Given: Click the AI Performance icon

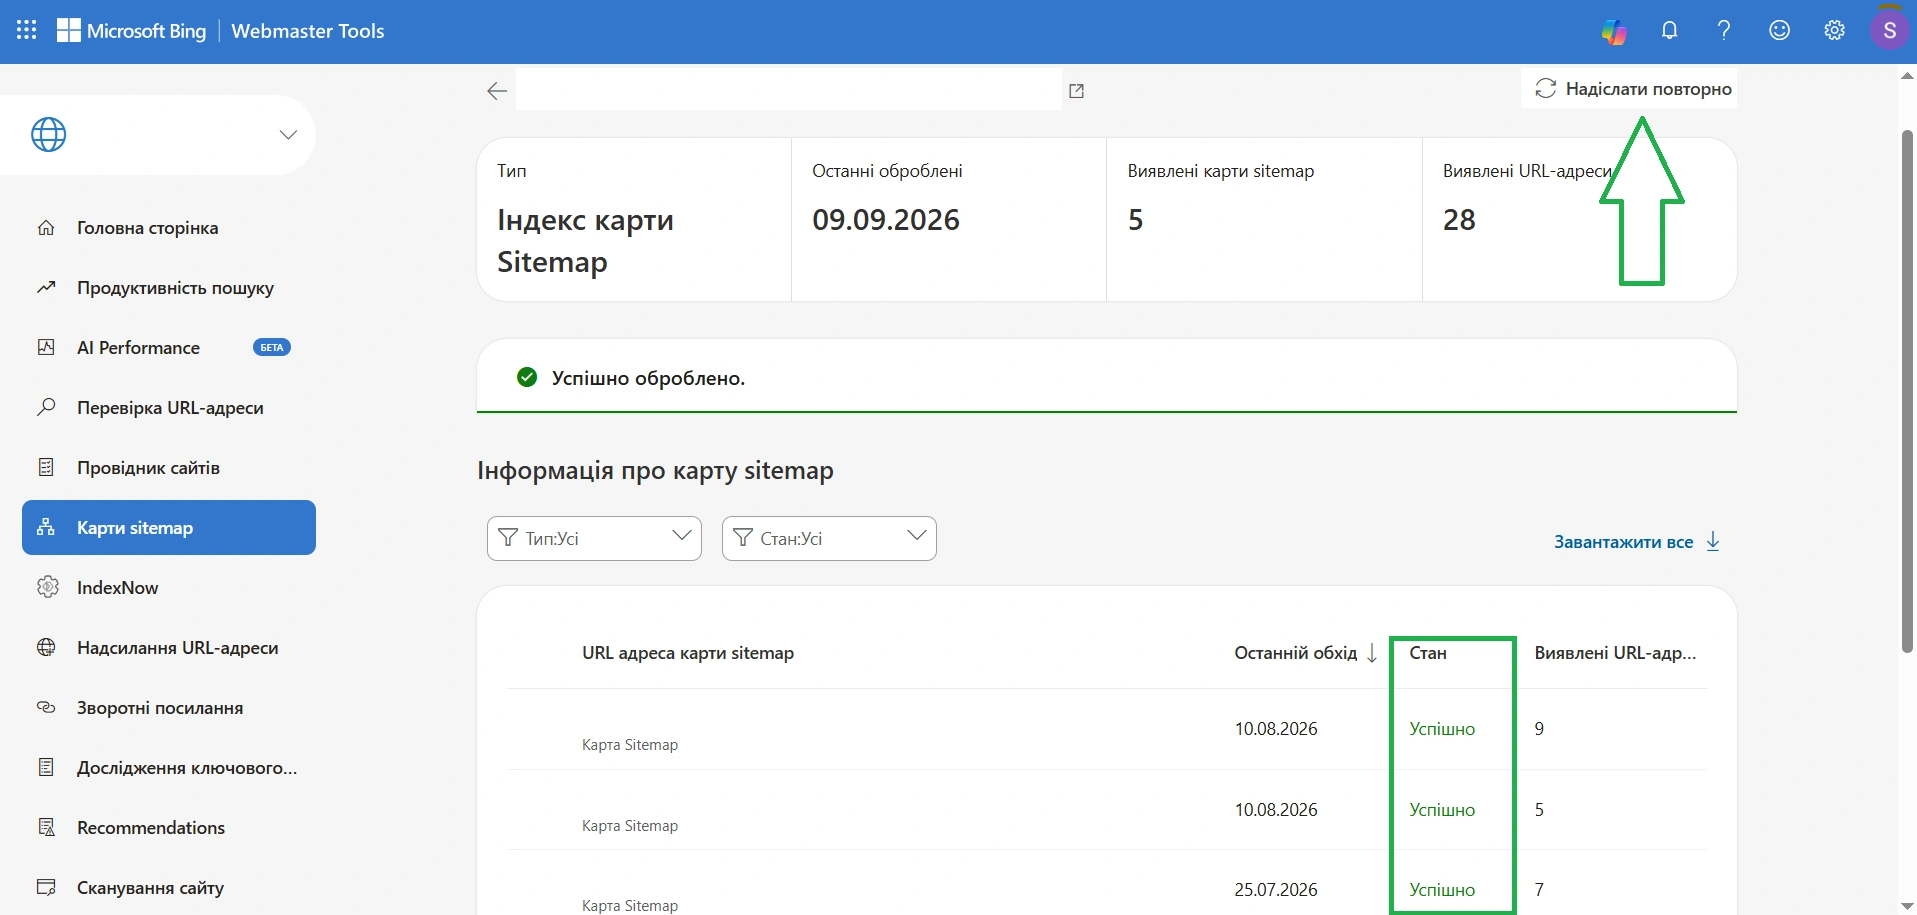Looking at the screenshot, I should click(46, 347).
